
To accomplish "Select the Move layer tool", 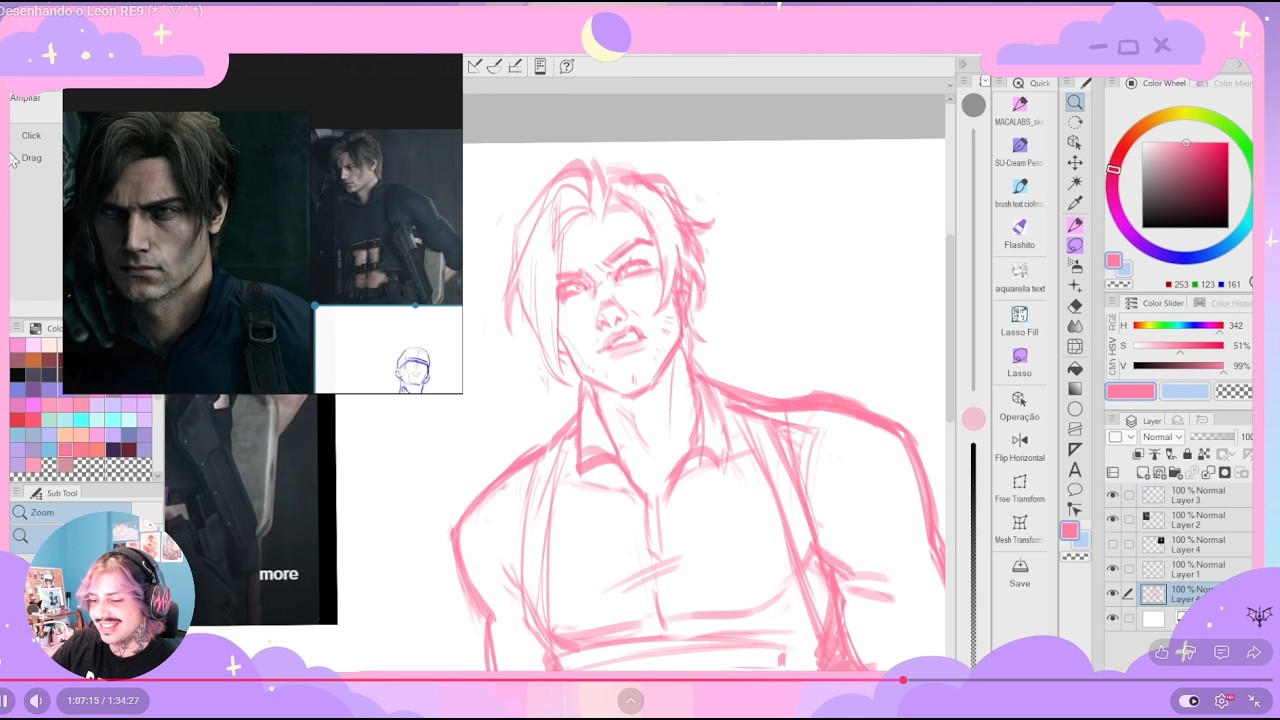I will tap(1075, 163).
